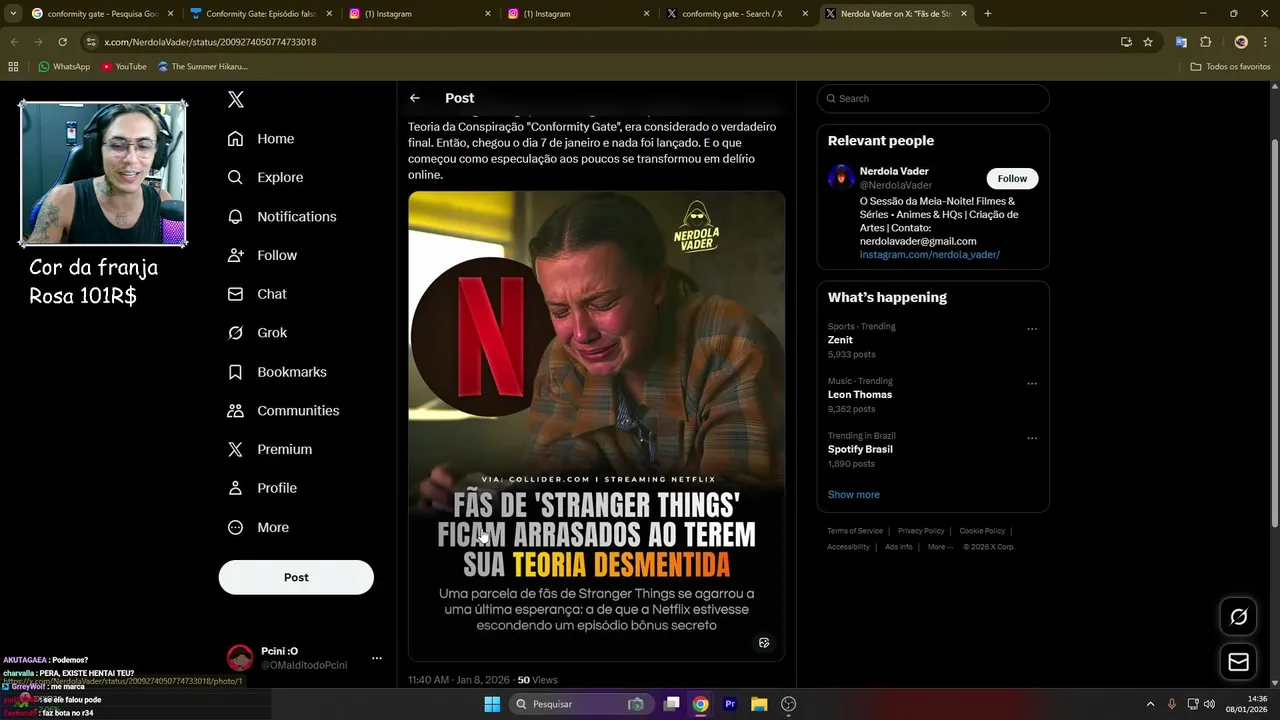Open the Follow sidebar item
This screenshot has height=720, width=1280.
click(262, 255)
